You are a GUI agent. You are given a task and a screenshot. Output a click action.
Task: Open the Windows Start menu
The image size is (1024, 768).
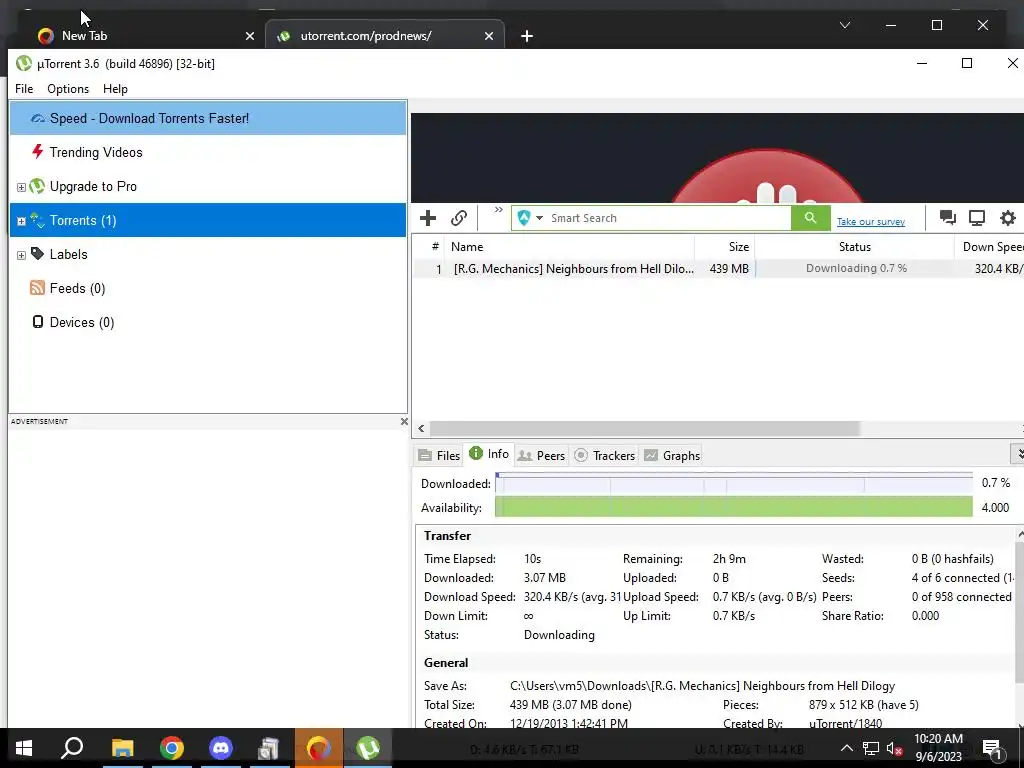(x=24, y=748)
